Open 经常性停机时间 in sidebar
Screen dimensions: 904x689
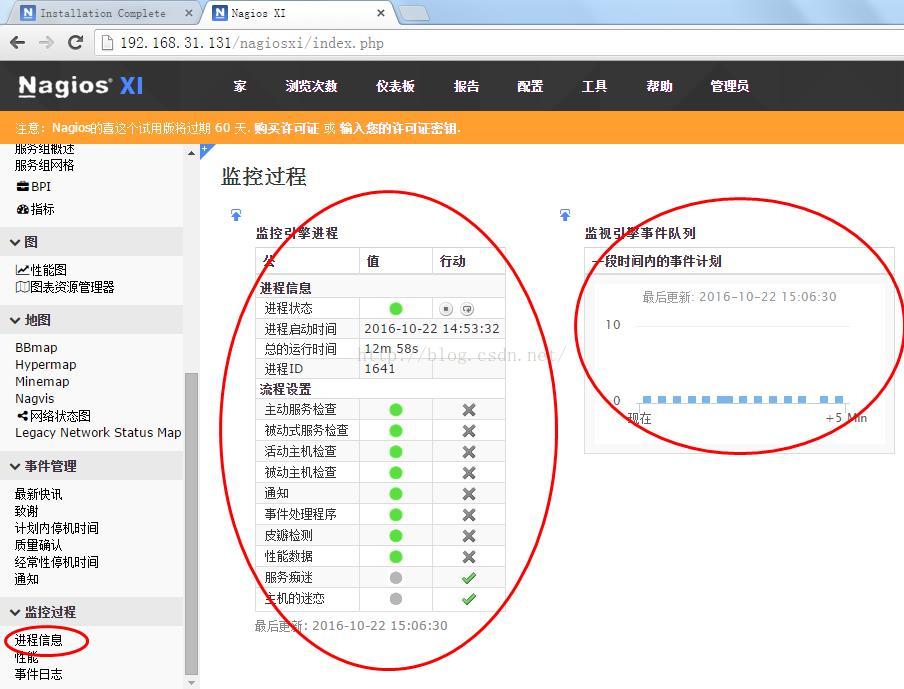pos(56,562)
